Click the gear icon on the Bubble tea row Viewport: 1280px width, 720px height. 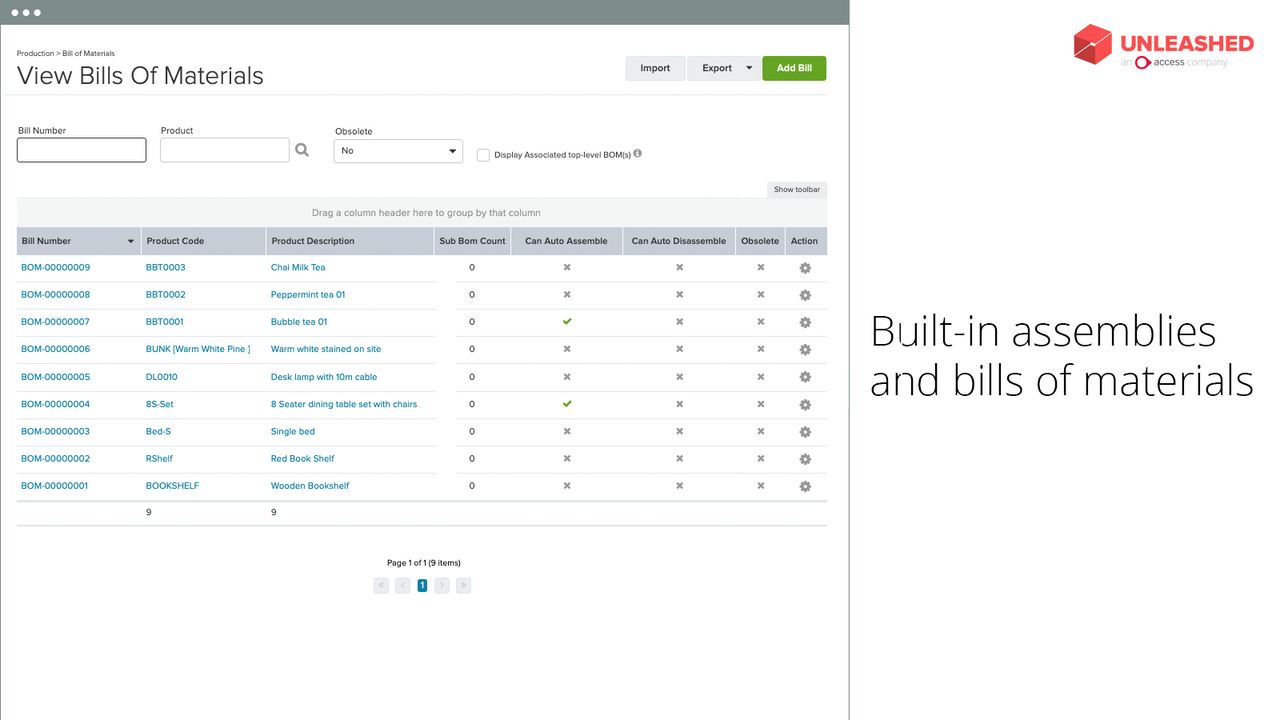(805, 322)
